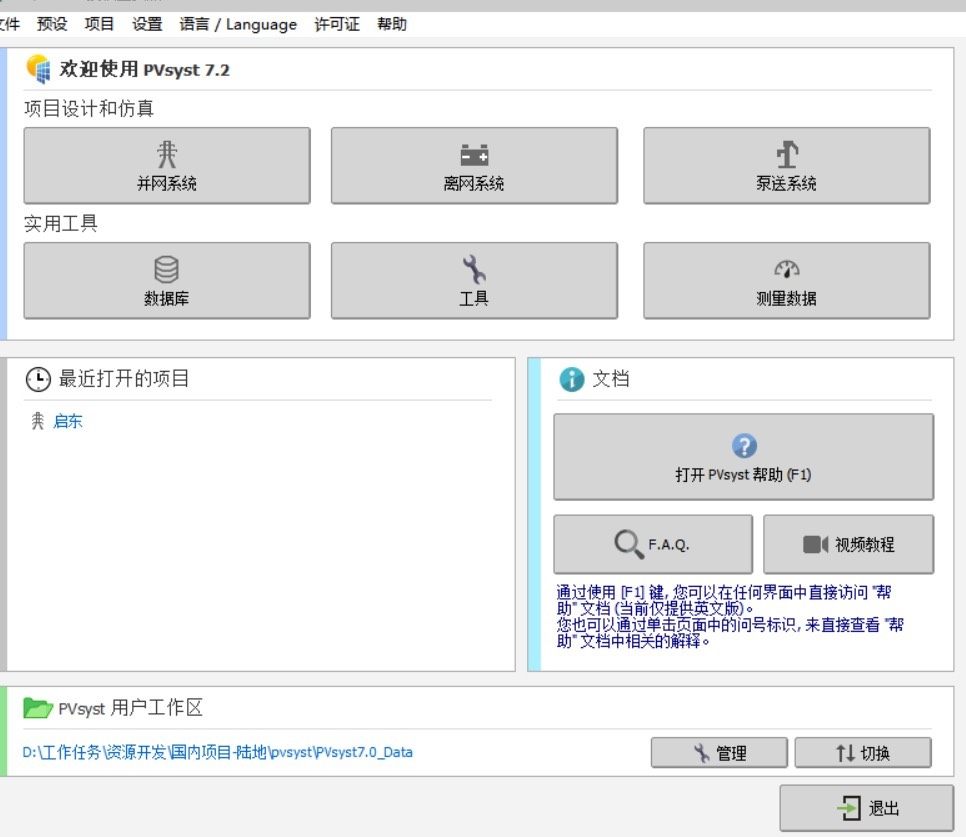Open the F.A.Q. search button

[653, 544]
